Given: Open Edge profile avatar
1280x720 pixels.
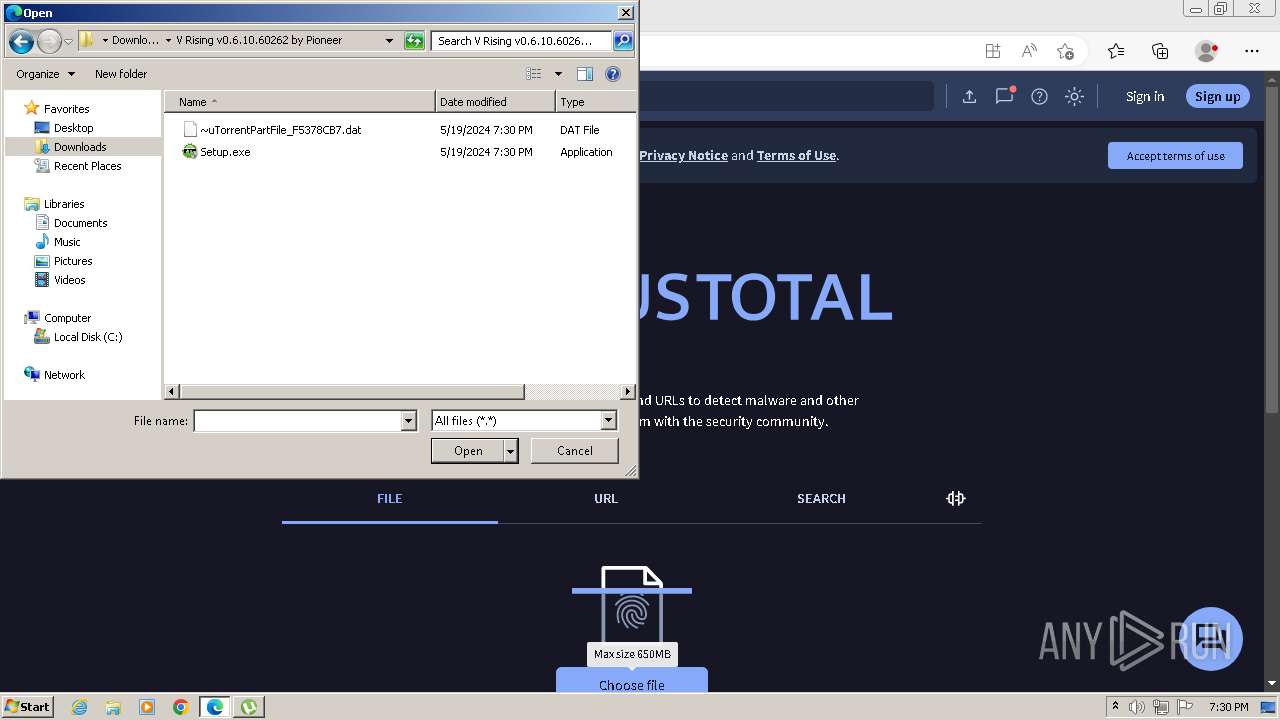Looking at the screenshot, I should 1206,51.
